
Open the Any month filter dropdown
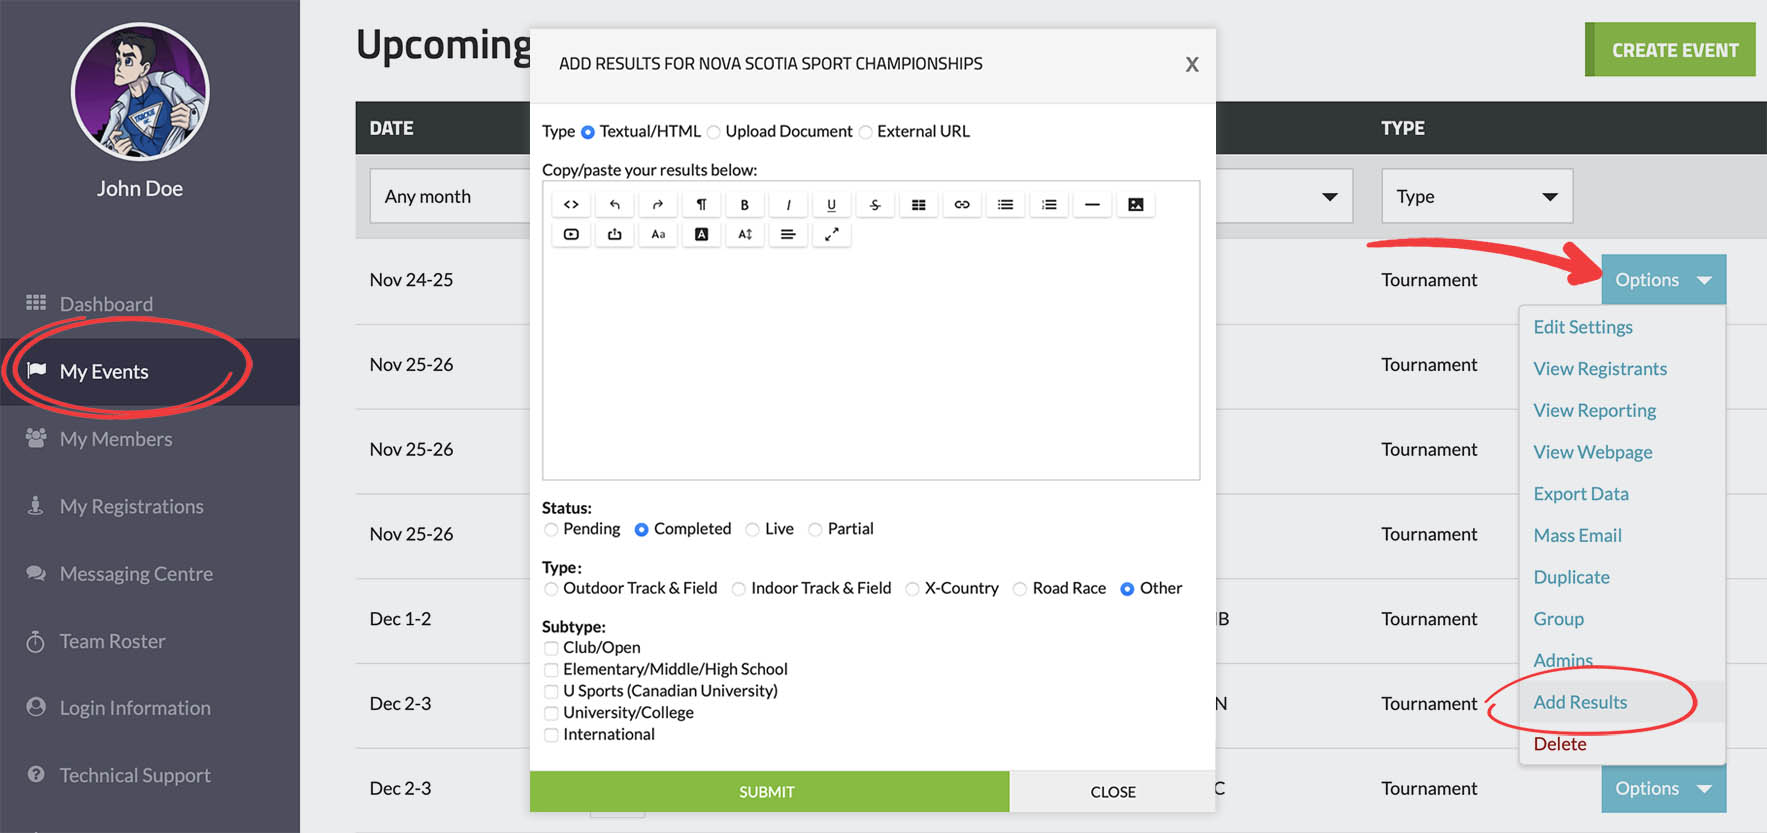[x=450, y=197]
